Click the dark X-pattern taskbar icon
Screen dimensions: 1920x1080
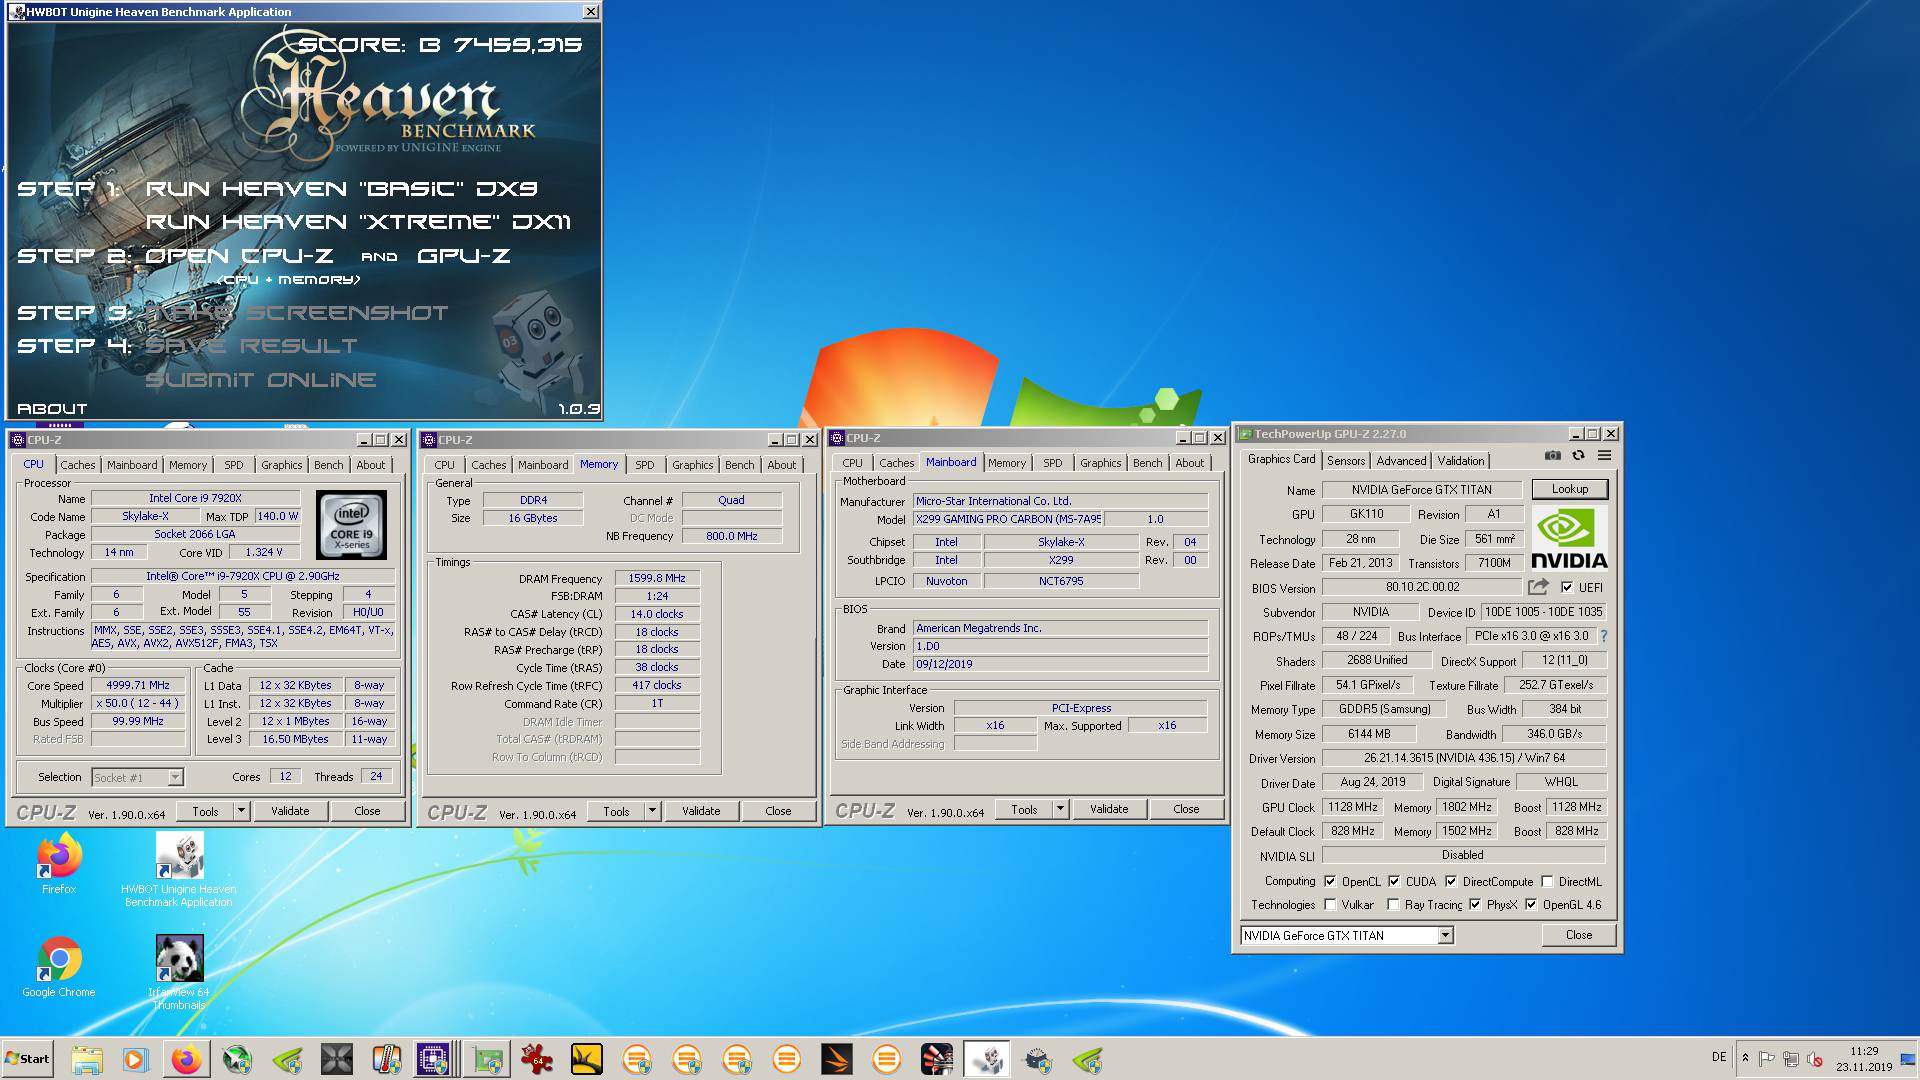tap(337, 1059)
